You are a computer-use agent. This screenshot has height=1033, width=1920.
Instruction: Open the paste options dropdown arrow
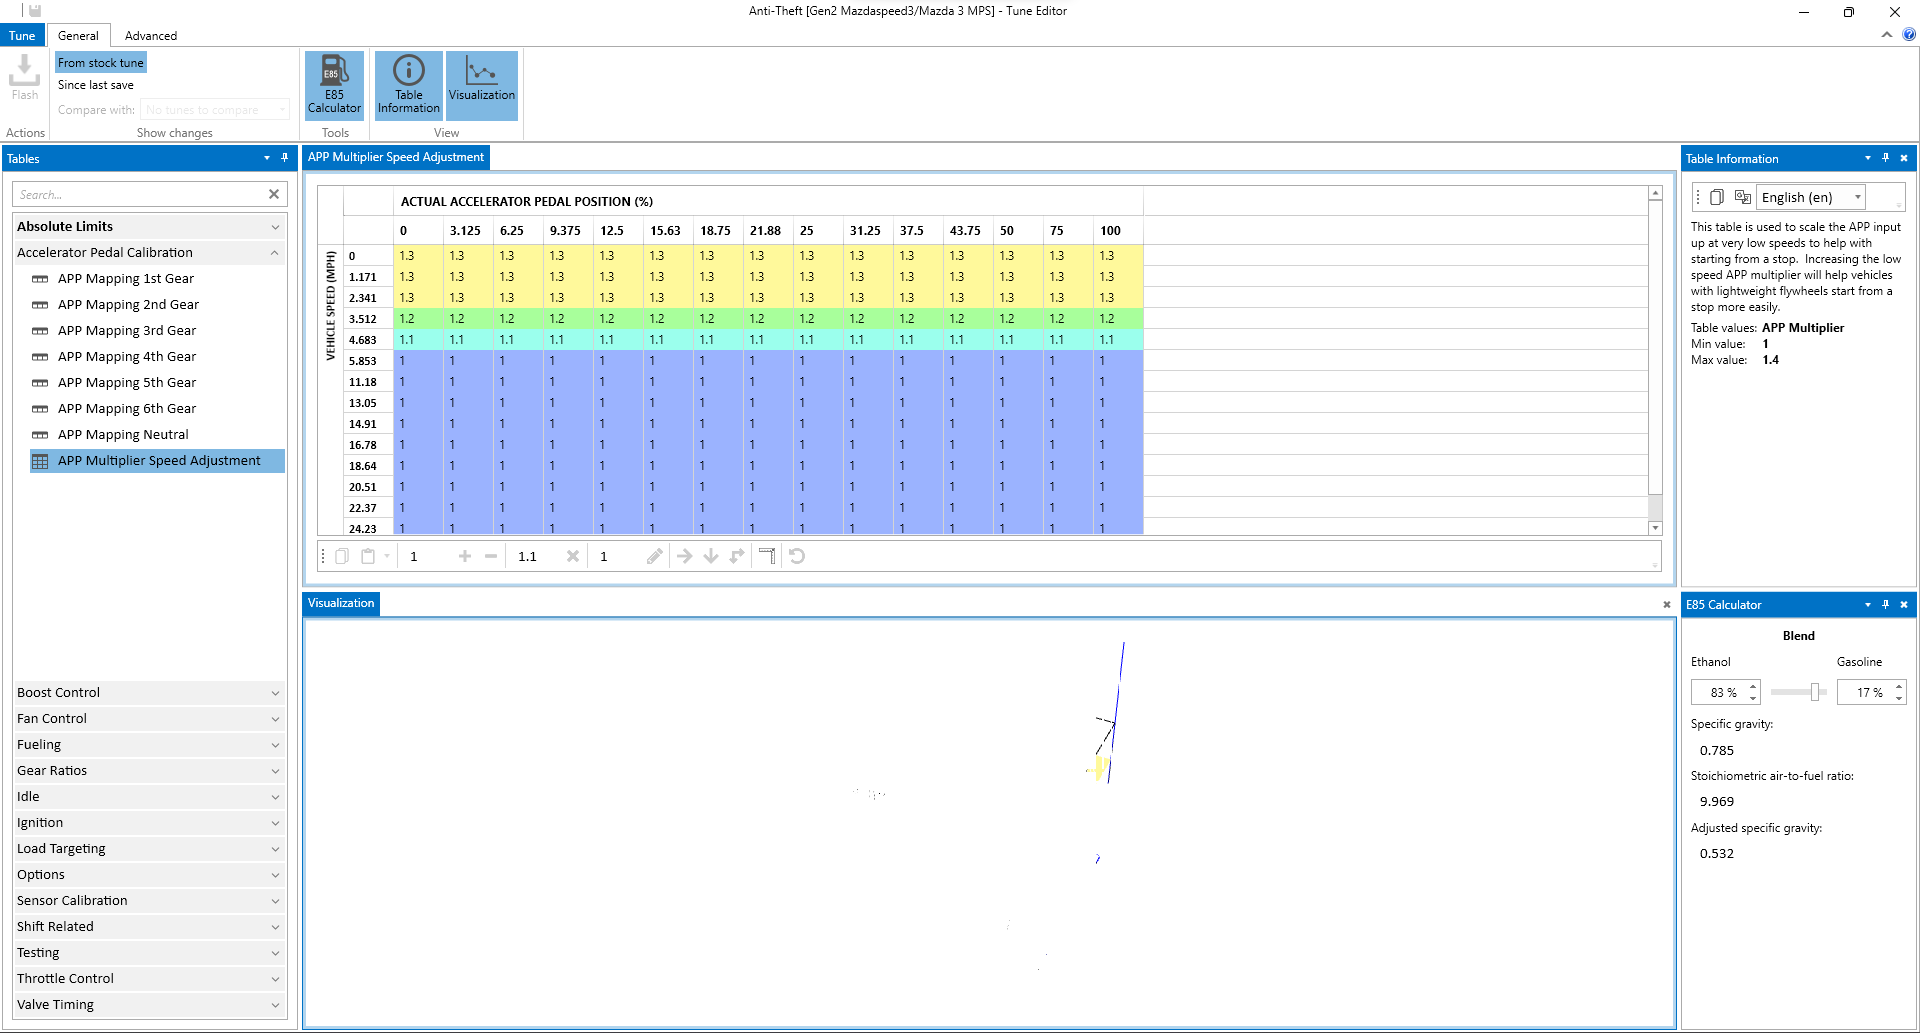click(387, 556)
